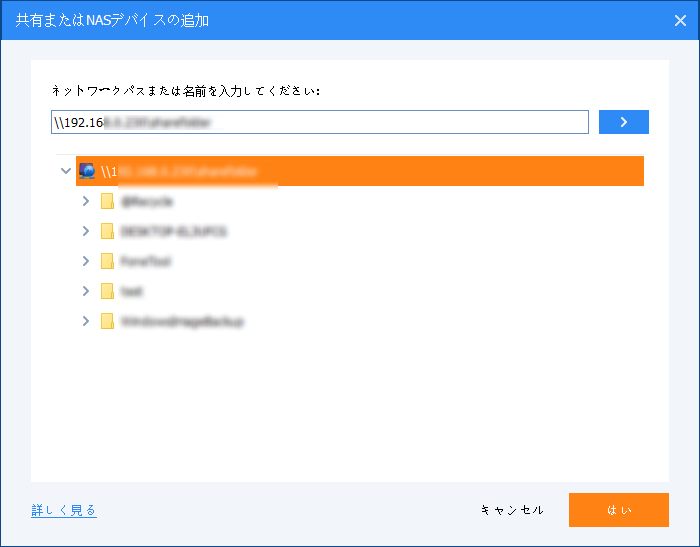Close the NAS device dialog
Screen dimensions: 700x547
679,20
